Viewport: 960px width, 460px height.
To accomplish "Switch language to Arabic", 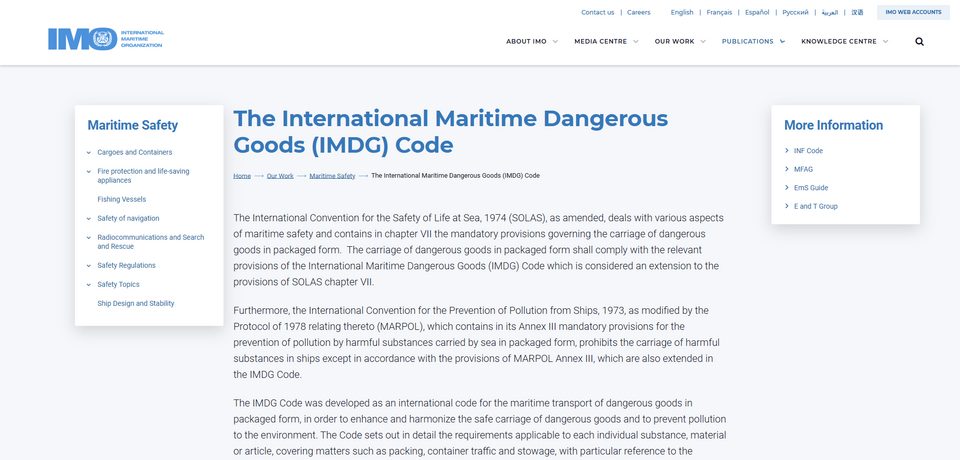I will (830, 12).
